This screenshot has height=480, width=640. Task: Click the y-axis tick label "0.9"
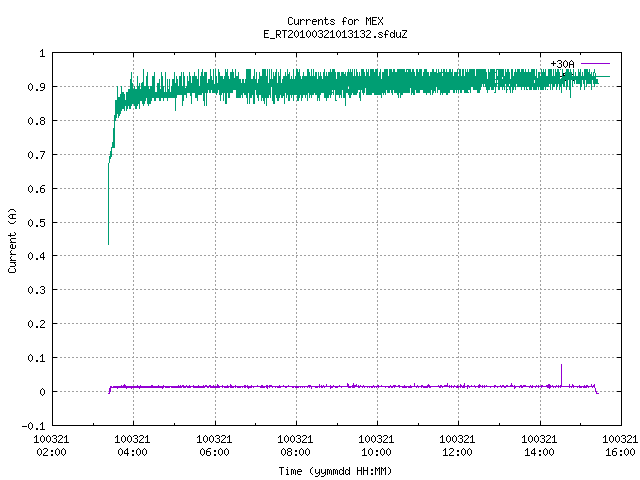click(x=36, y=87)
